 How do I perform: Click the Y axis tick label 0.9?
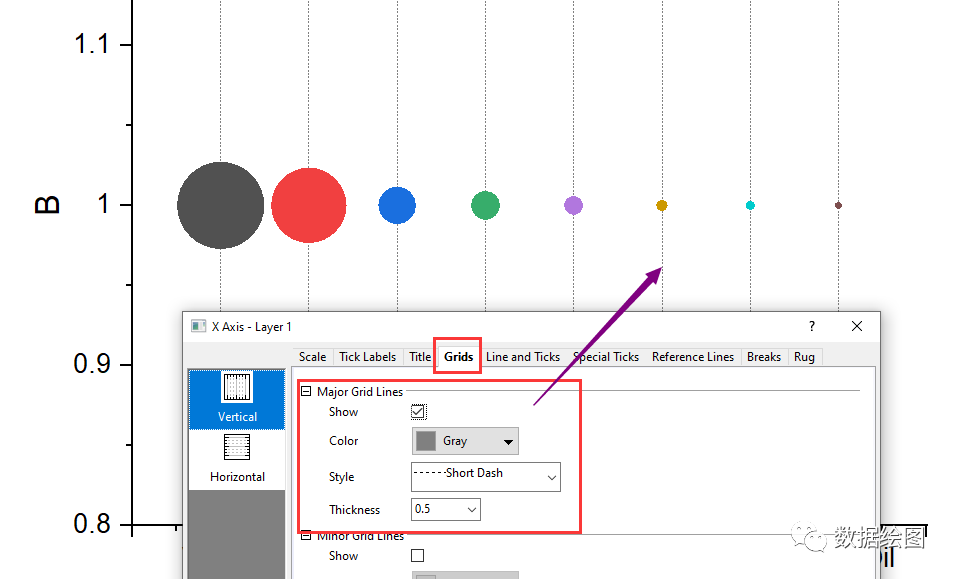(x=92, y=364)
